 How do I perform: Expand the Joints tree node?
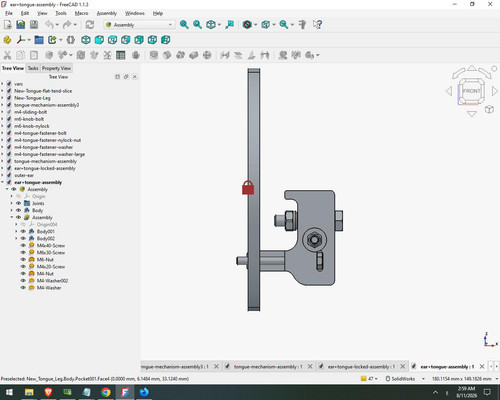click(x=12, y=203)
